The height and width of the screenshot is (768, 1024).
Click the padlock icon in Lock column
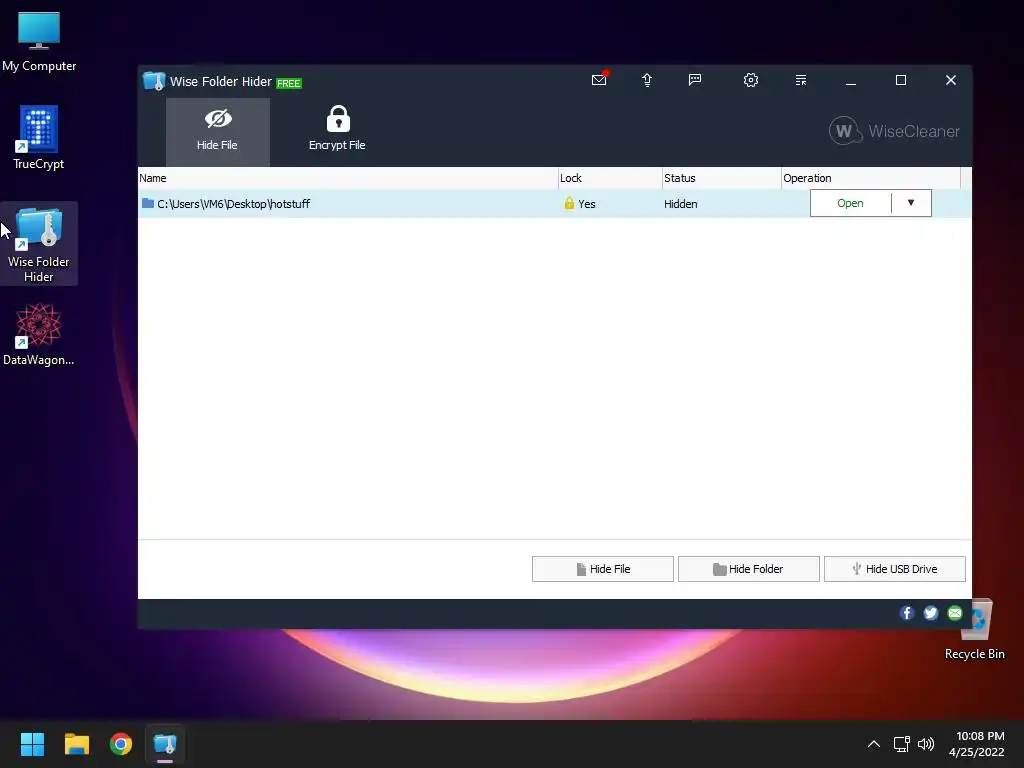click(569, 203)
